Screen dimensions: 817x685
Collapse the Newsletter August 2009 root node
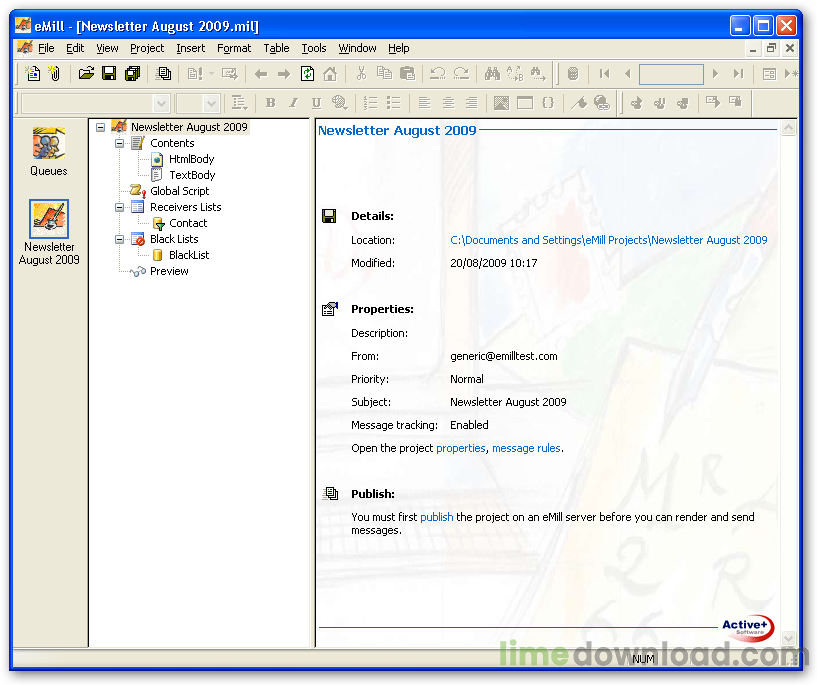pos(101,127)
